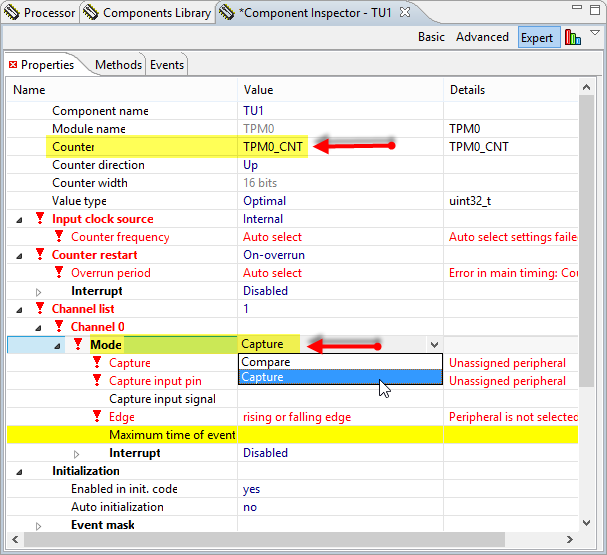The height and width of the screenshot is (555, 607).
Task: Click the error icon beside Input clock source
Action: pos(41,219)
